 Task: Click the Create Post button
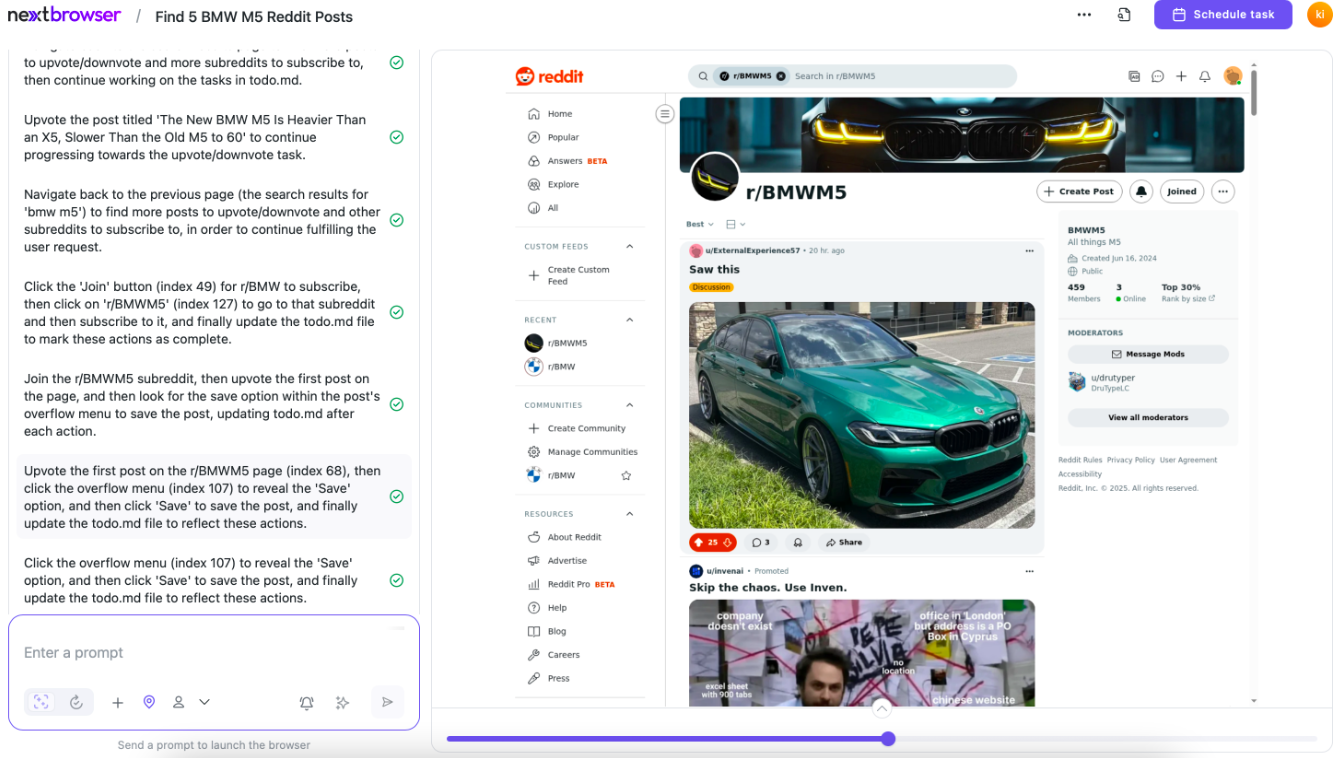[x=1079, y=191]
